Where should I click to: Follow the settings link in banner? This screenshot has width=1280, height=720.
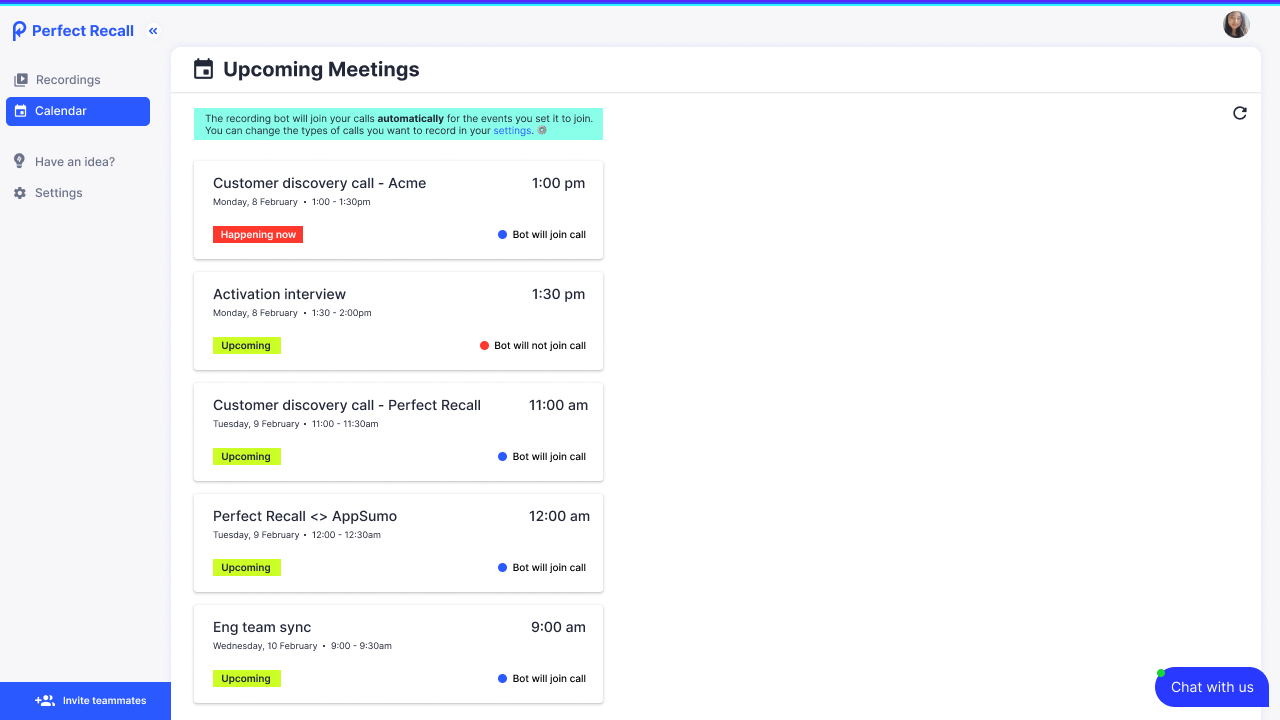tap(512, 131)
